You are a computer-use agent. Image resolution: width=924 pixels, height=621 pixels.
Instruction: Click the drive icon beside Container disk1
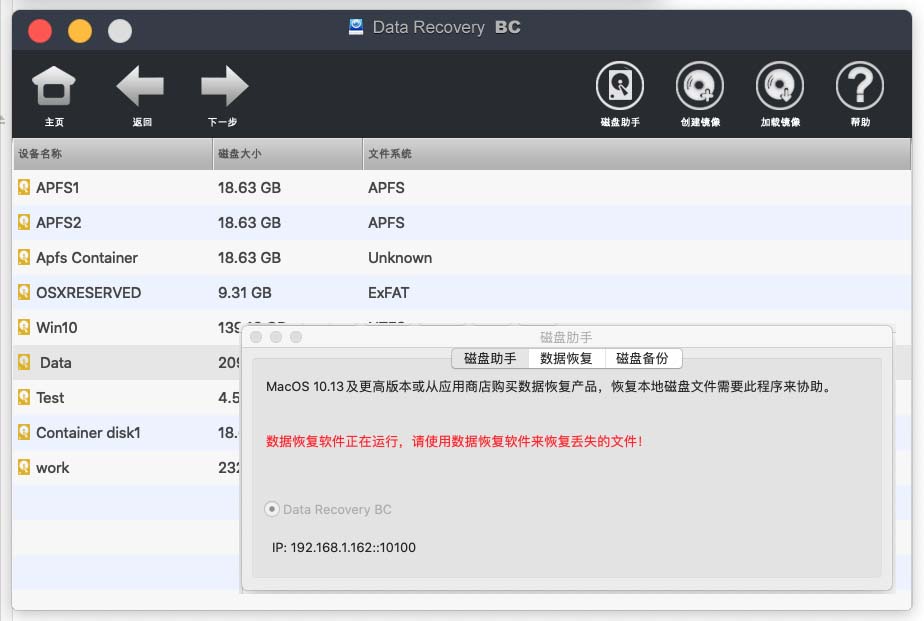click(24, 432)
